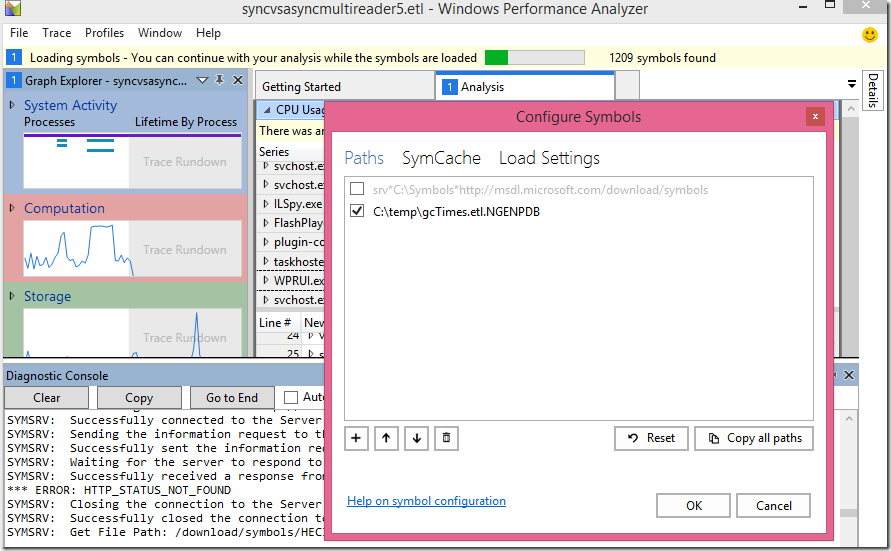The image size is (891, 551).
Task: Close the Diagnostic Console with X icon
Action: pos(849,376)
